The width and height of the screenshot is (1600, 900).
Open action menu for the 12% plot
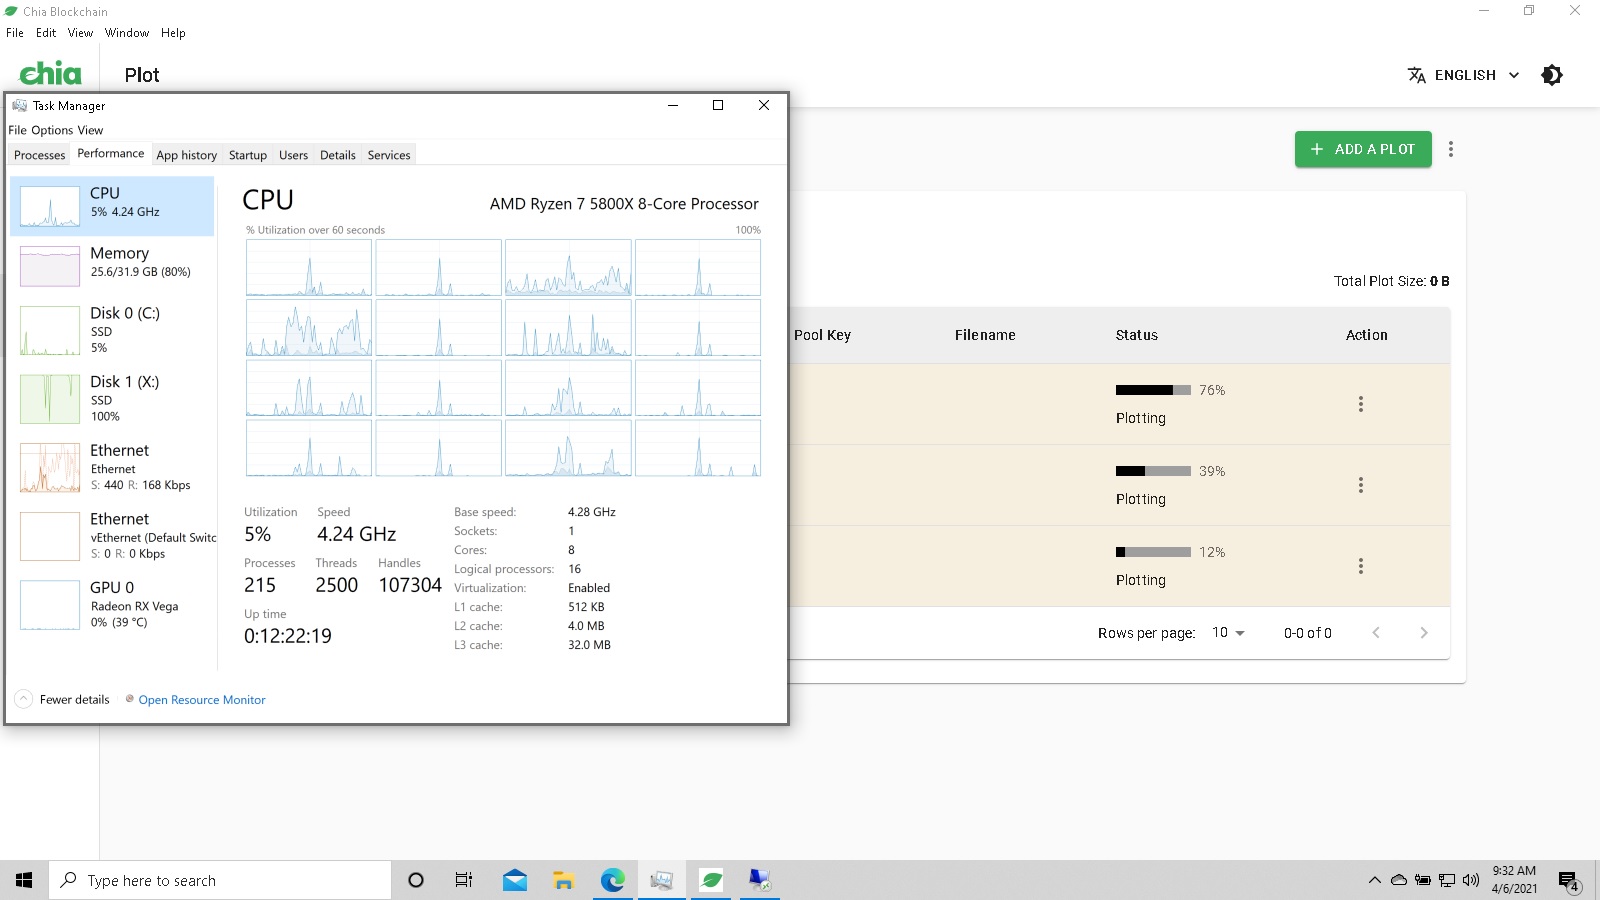point(1360,566)
